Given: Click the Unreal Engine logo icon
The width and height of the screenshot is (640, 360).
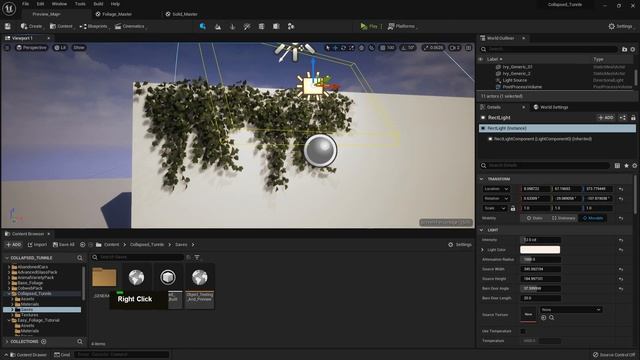Looking at the screenshot, I should tap(9, 8).
